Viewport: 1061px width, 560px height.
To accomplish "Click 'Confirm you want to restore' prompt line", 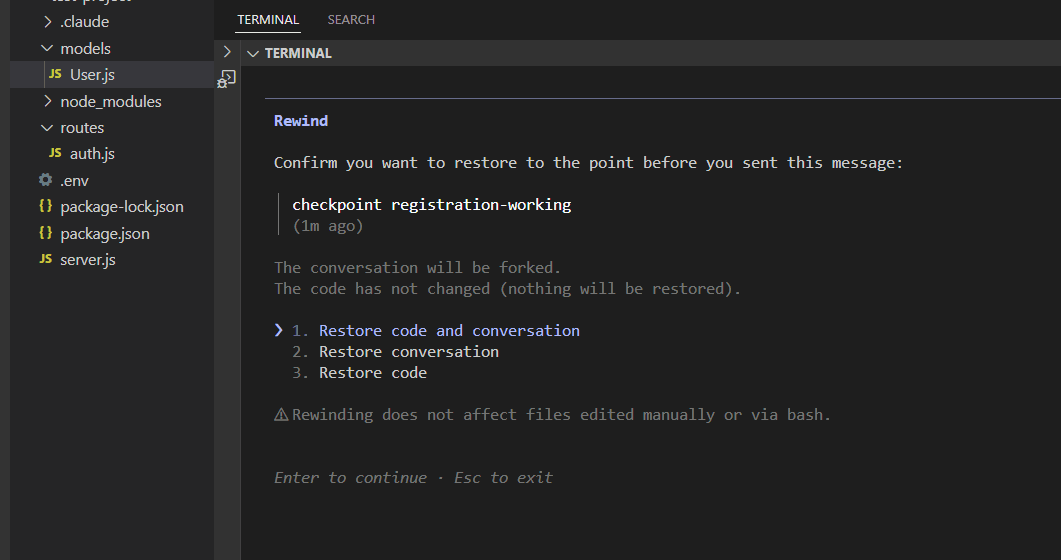I will (x=588, y=163).
